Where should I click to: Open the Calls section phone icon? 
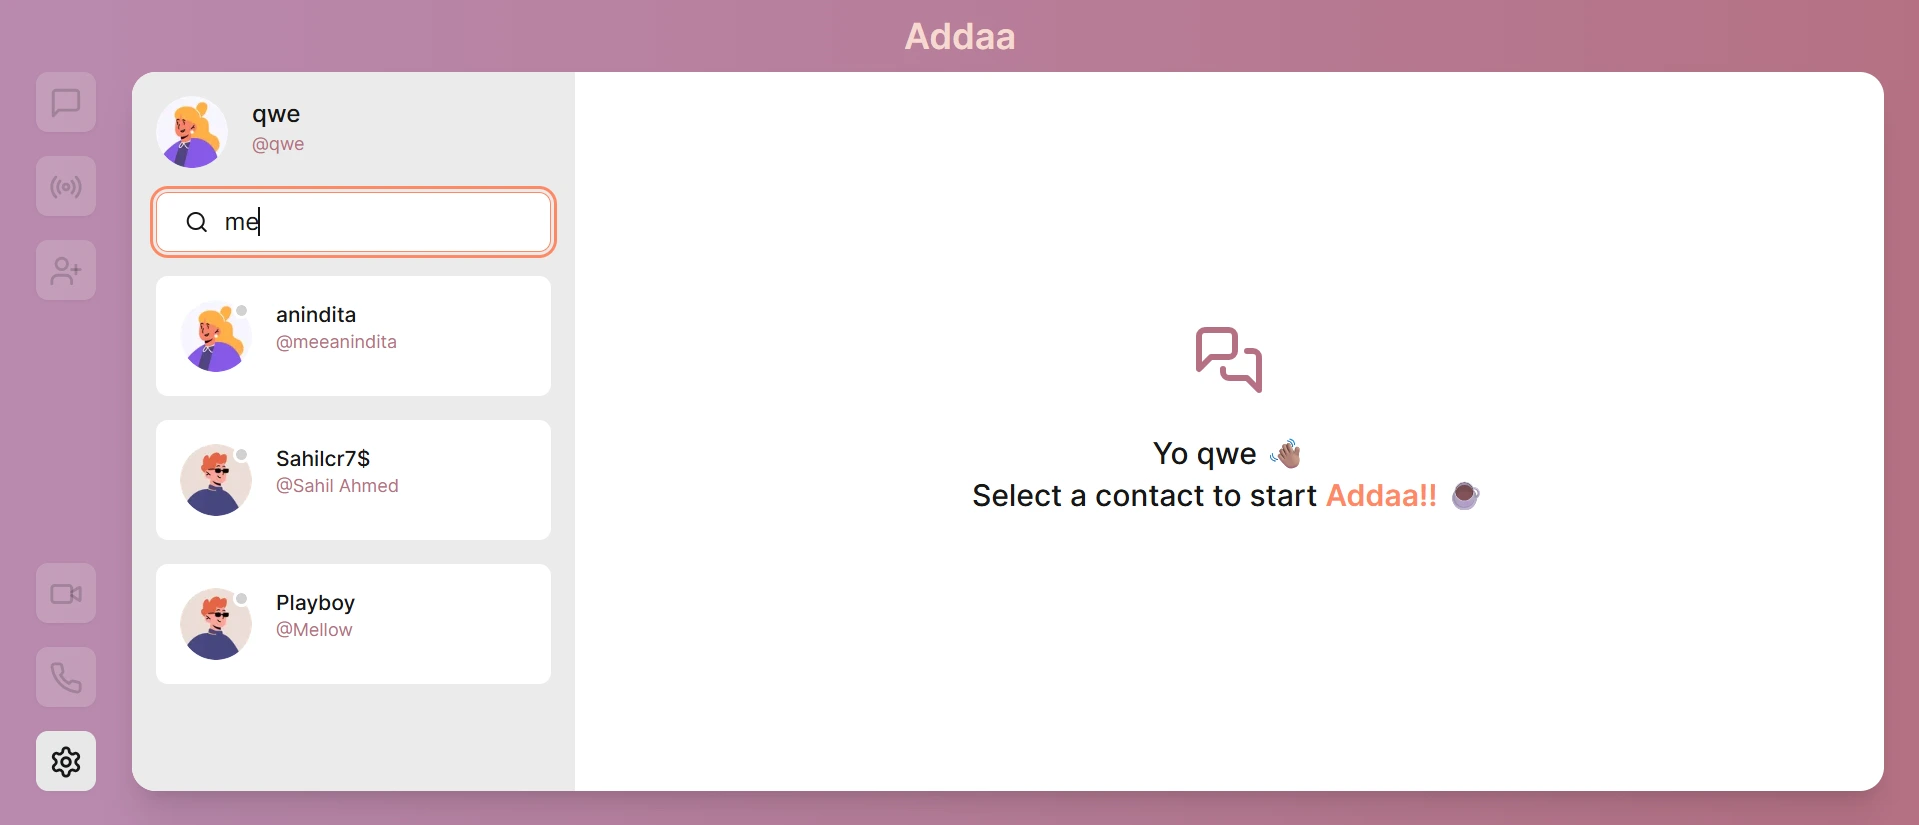click(x=65, y=677)
